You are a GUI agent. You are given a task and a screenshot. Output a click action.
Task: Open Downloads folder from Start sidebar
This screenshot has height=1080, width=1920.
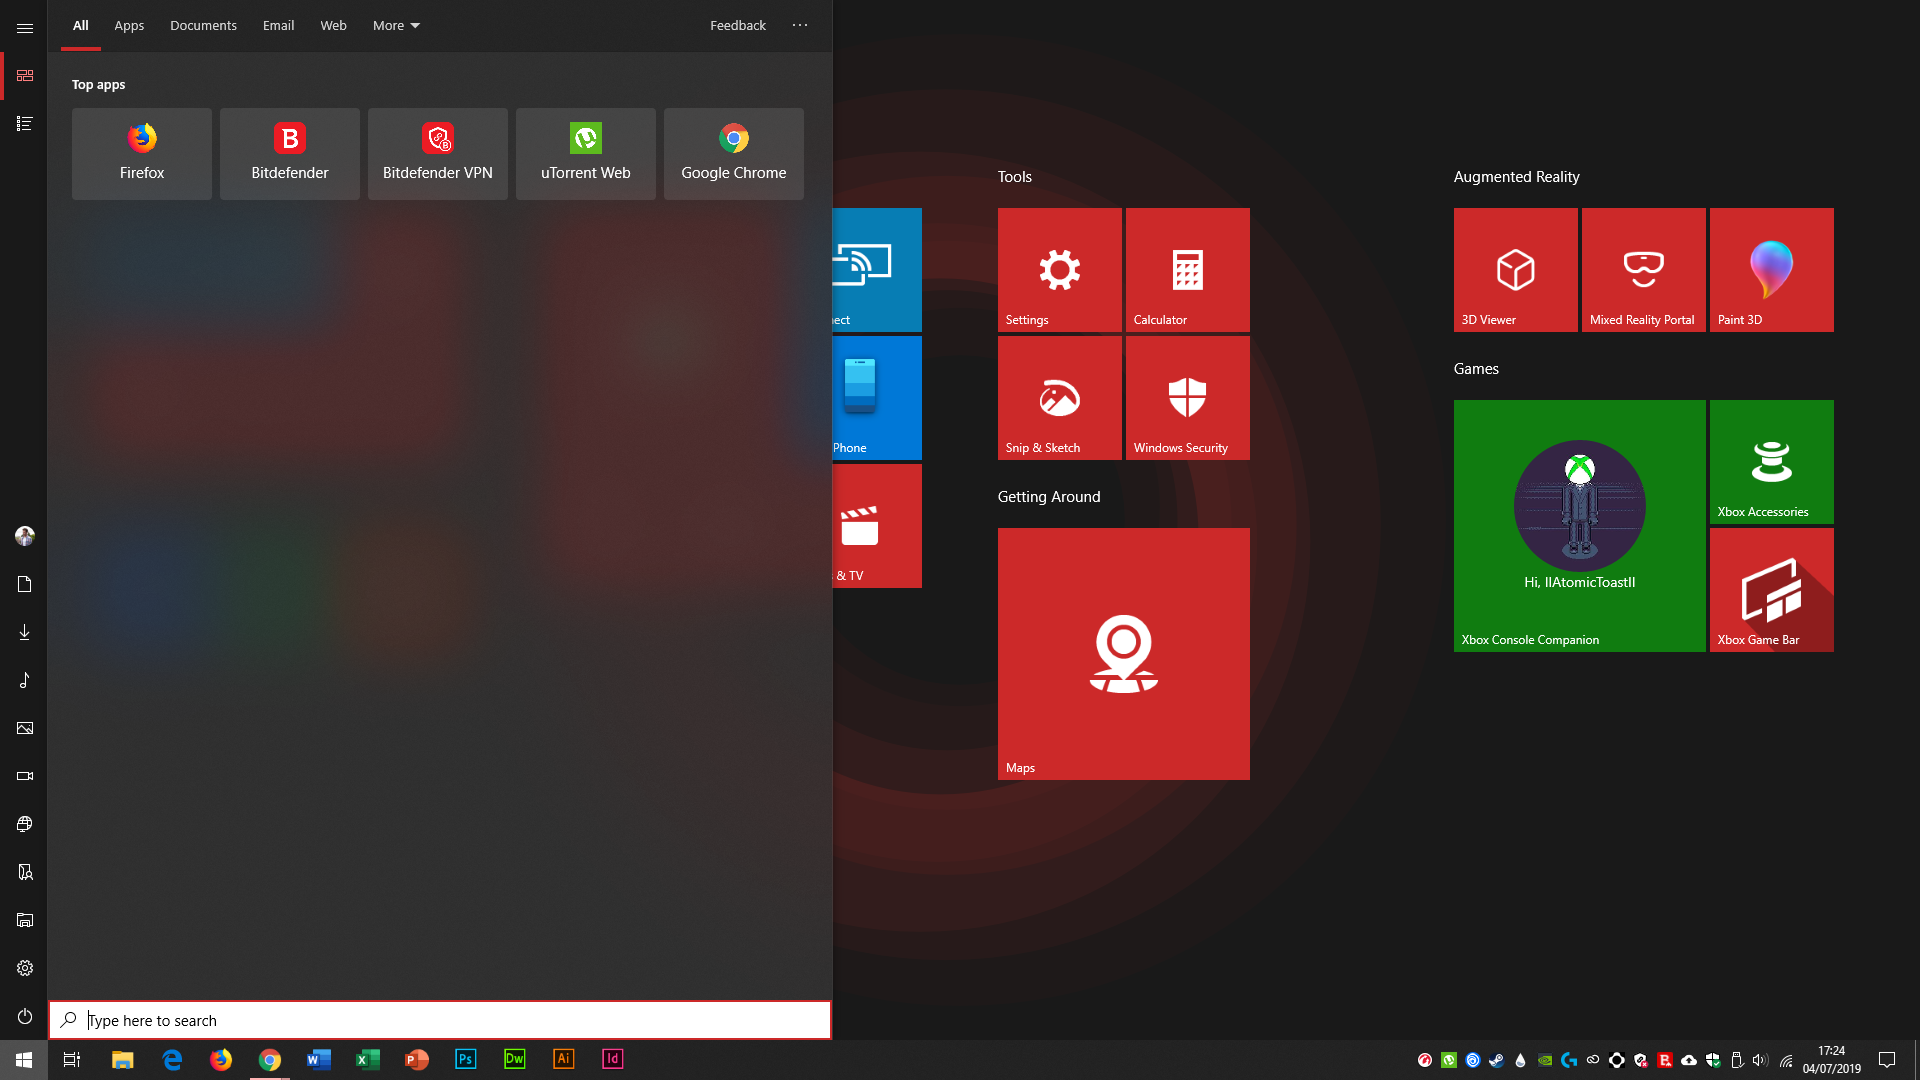coord(24,632)
